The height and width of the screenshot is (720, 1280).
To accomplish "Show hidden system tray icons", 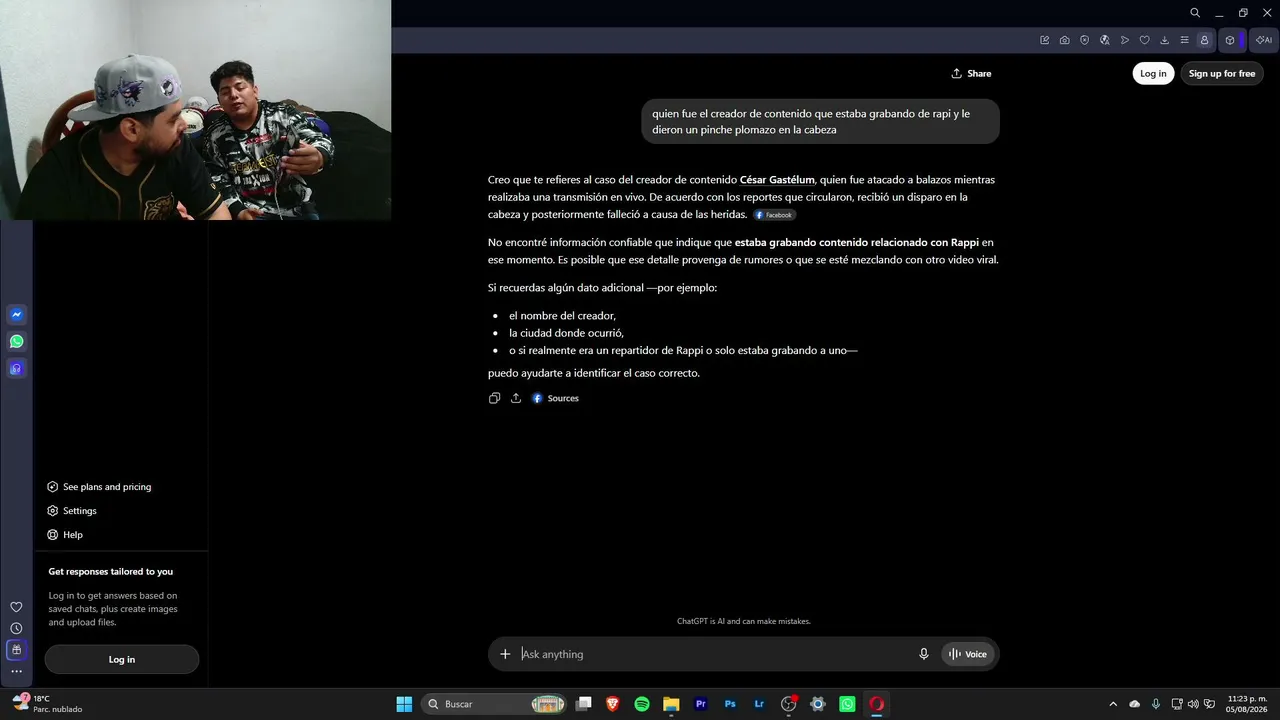I will tap(1113, 704).
